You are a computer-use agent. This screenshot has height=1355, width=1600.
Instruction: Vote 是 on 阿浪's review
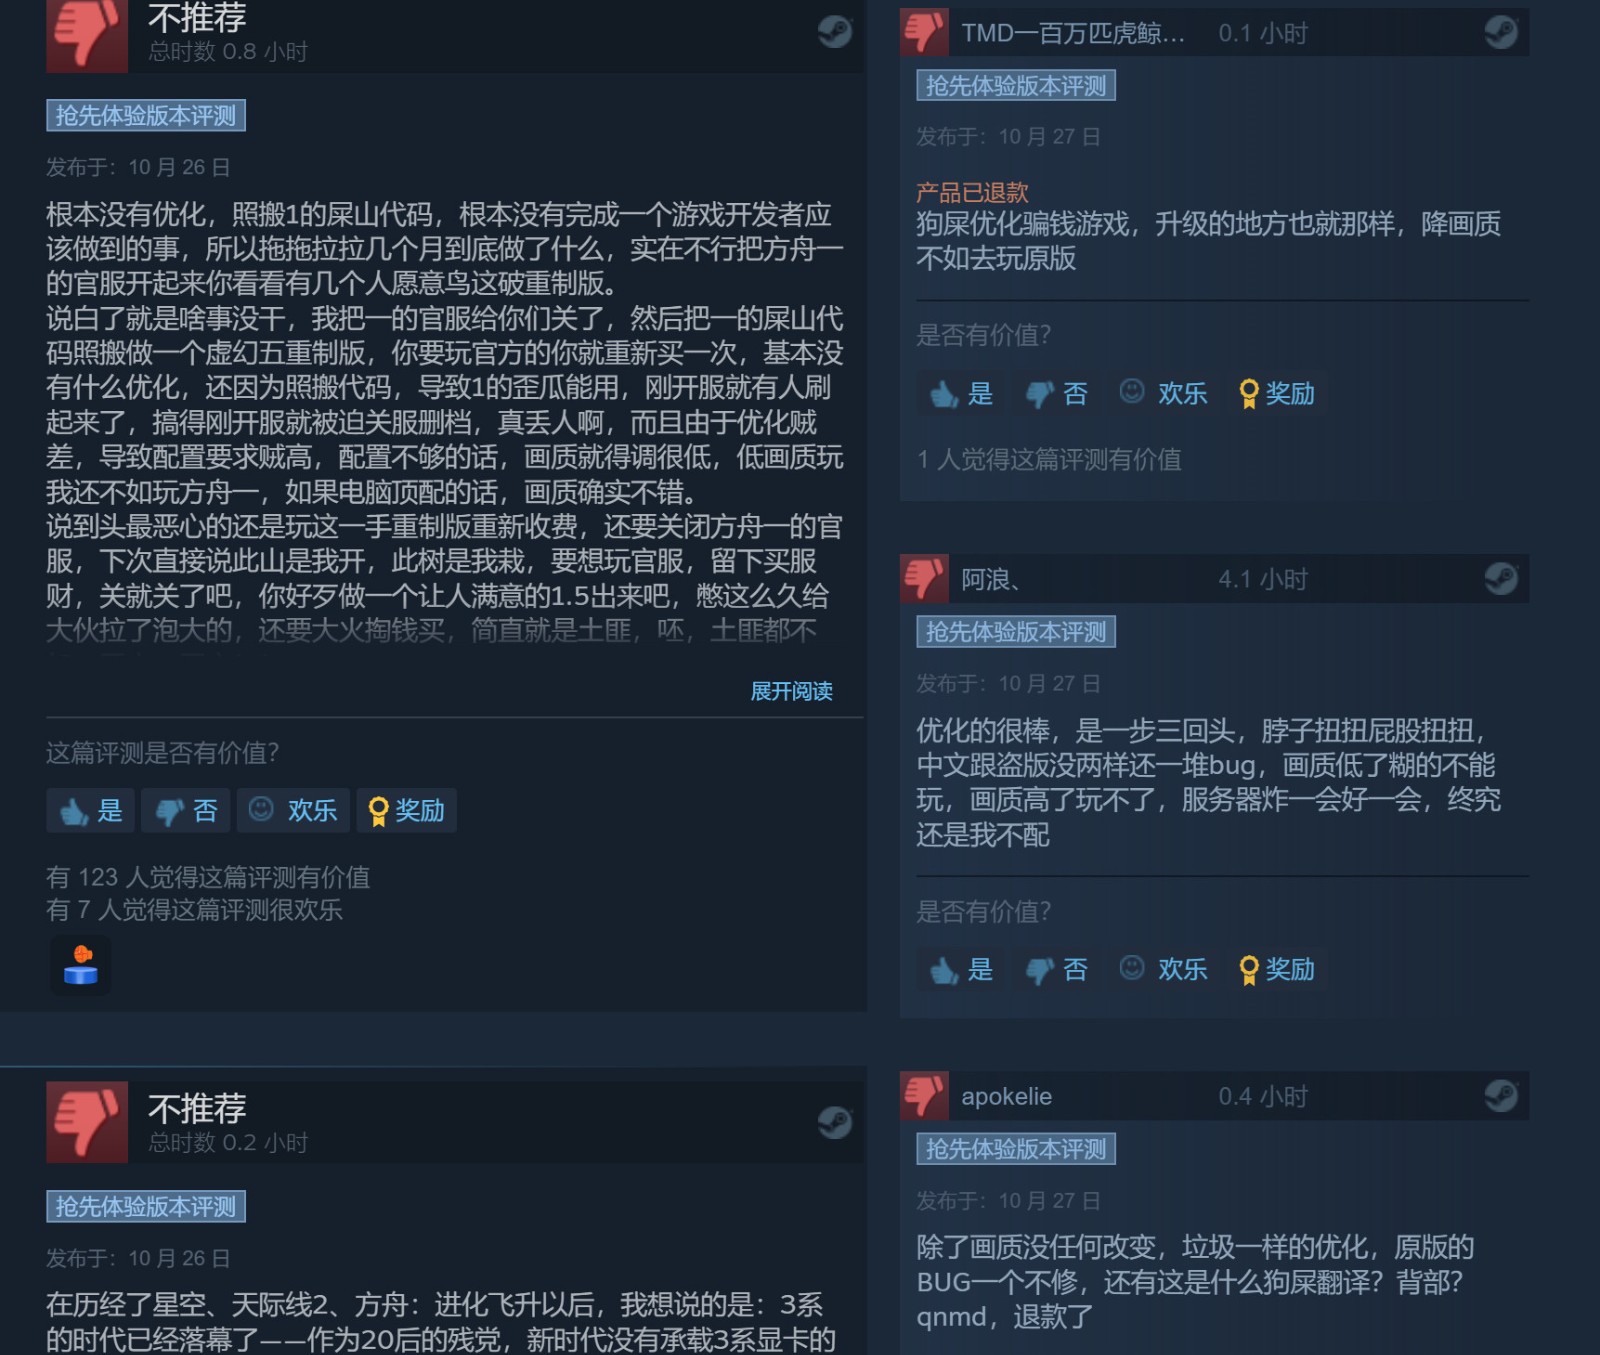click(961, 970)
